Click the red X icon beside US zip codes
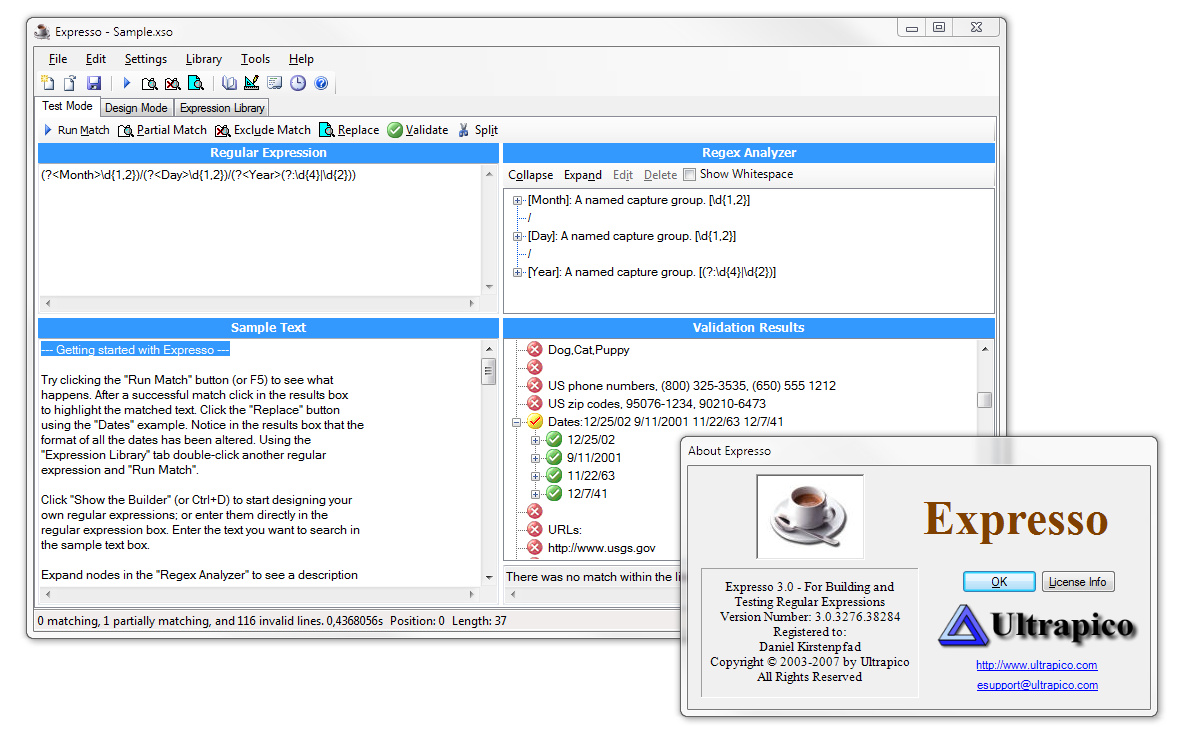The width and height of the screenshot is (1182, 736). (x=534, y=403)
